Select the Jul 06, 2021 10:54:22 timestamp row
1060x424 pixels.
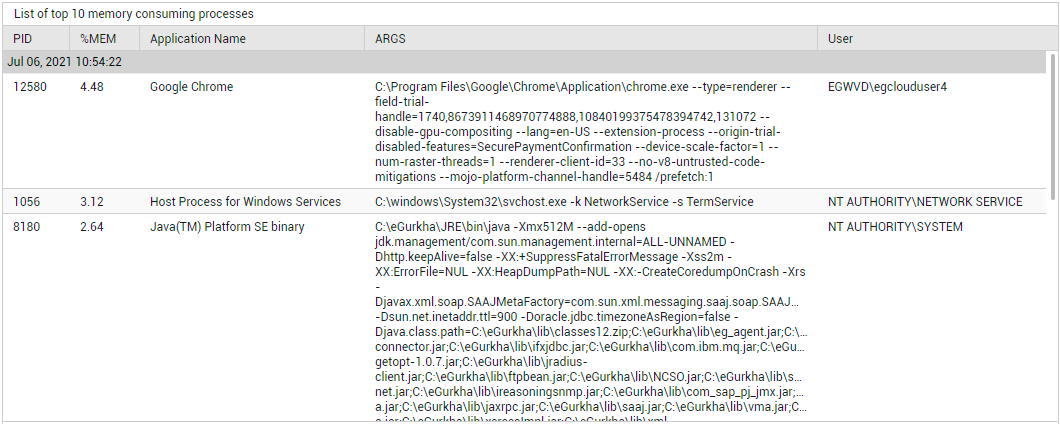tap(524, 62)
